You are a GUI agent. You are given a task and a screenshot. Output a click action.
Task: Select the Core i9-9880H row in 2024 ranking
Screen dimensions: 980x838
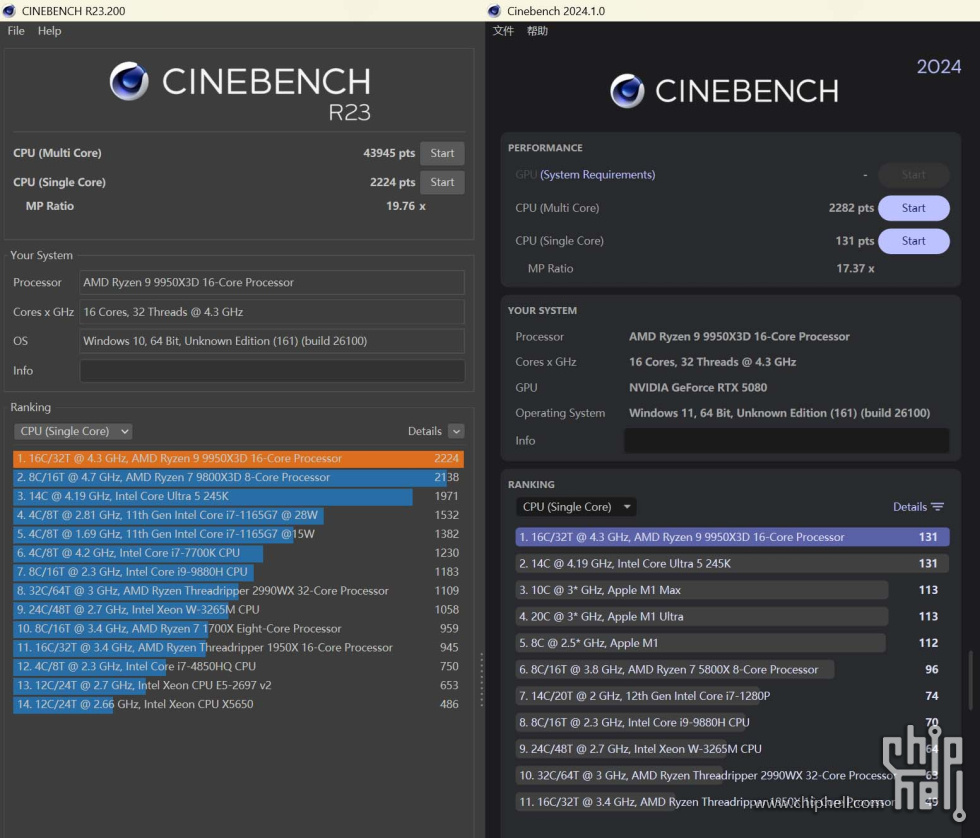[732, 722]
